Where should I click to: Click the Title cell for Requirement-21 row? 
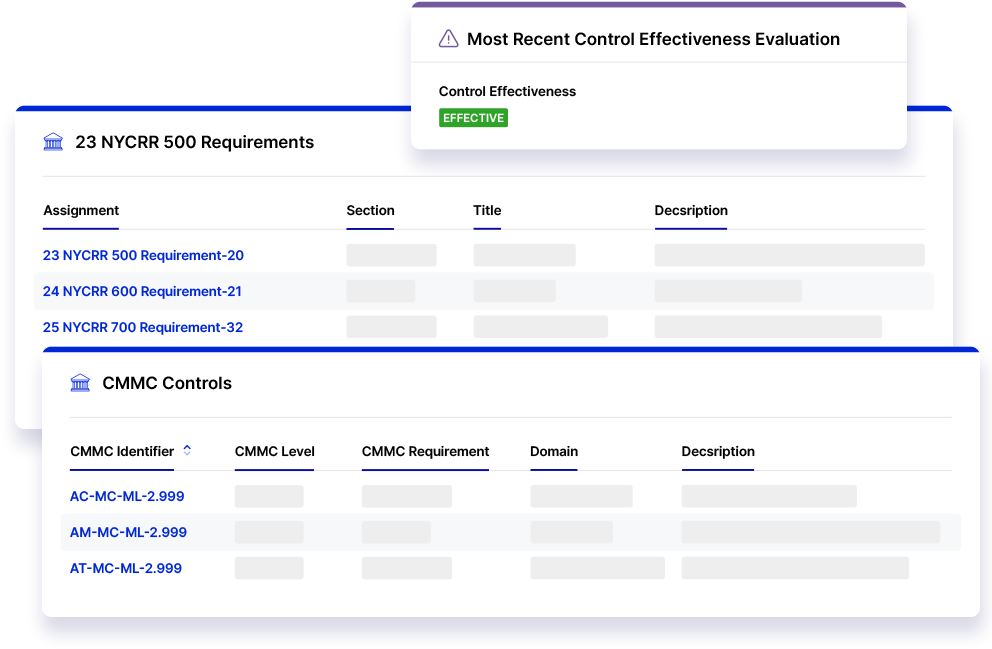coord(514,292)
